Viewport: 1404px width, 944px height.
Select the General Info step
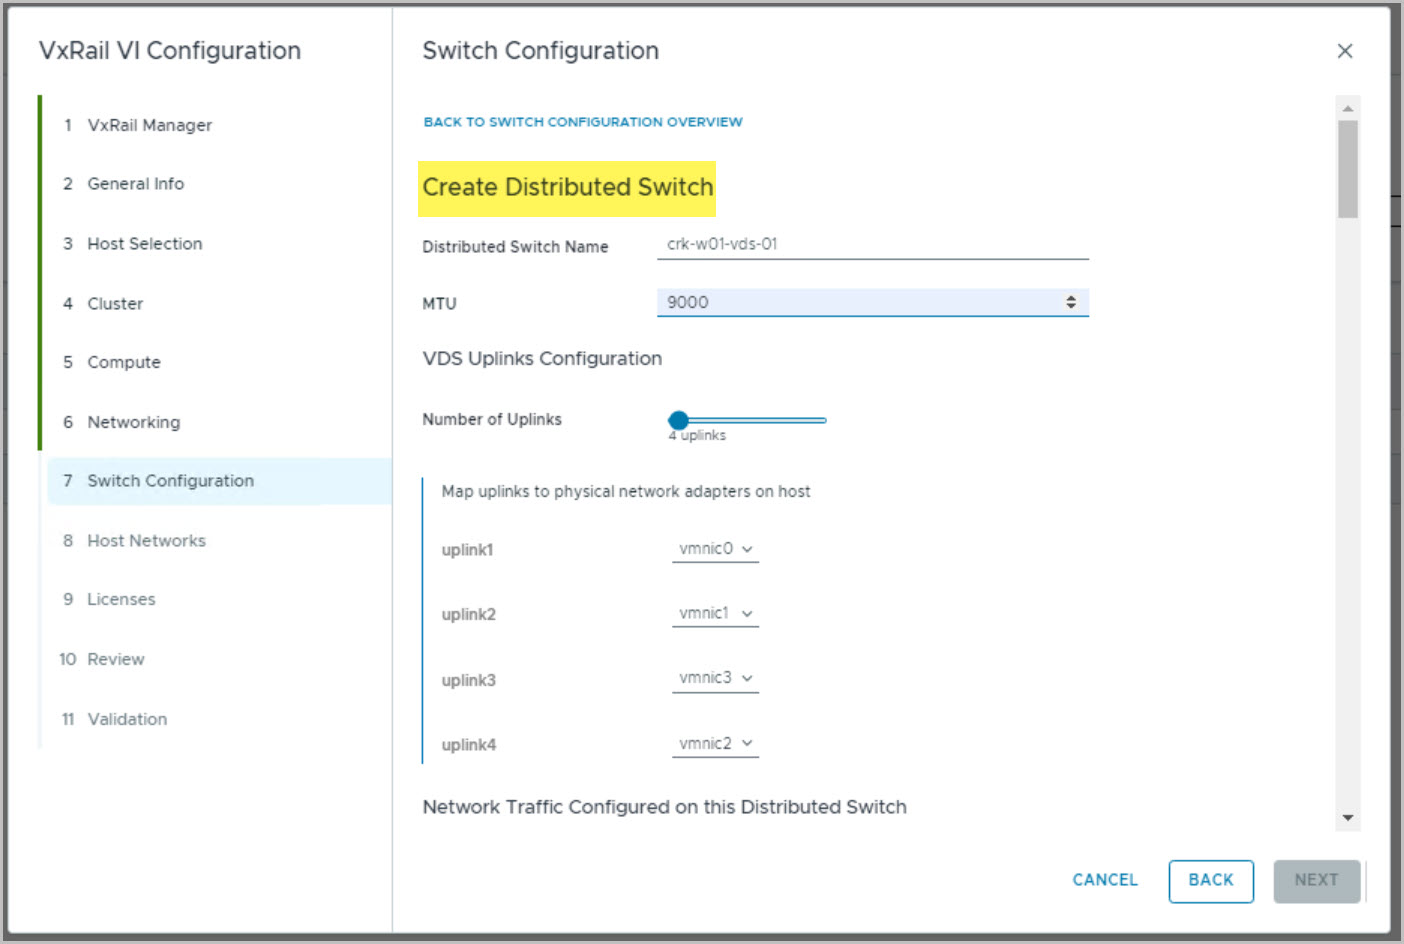point(135,184)
